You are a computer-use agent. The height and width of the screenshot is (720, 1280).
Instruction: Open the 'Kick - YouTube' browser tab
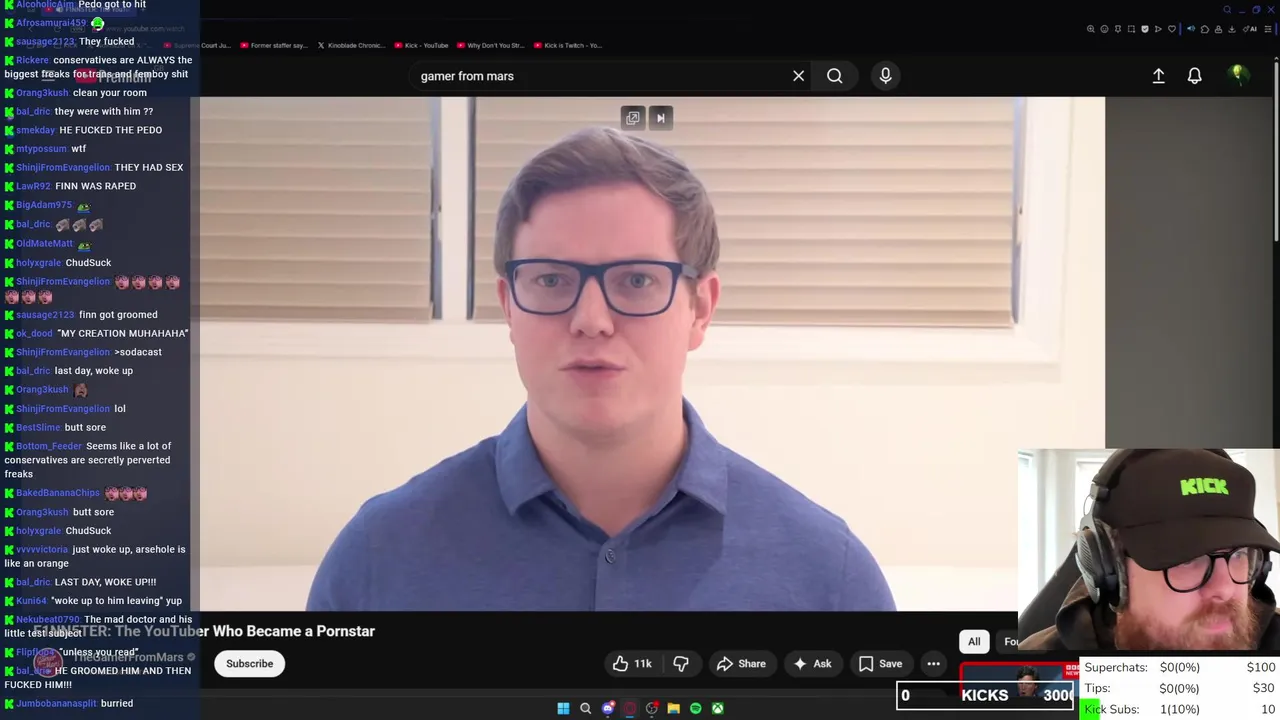tap(420, 45)
